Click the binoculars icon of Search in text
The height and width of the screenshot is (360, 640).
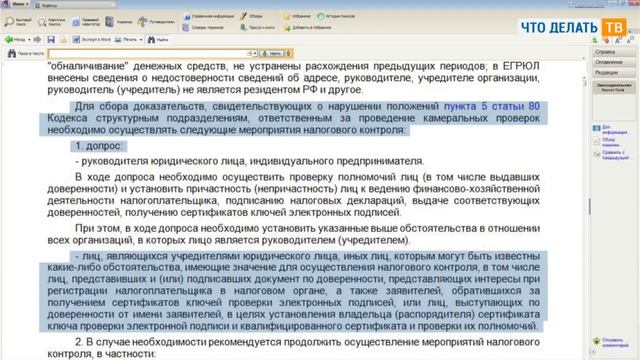pos(12,53)
